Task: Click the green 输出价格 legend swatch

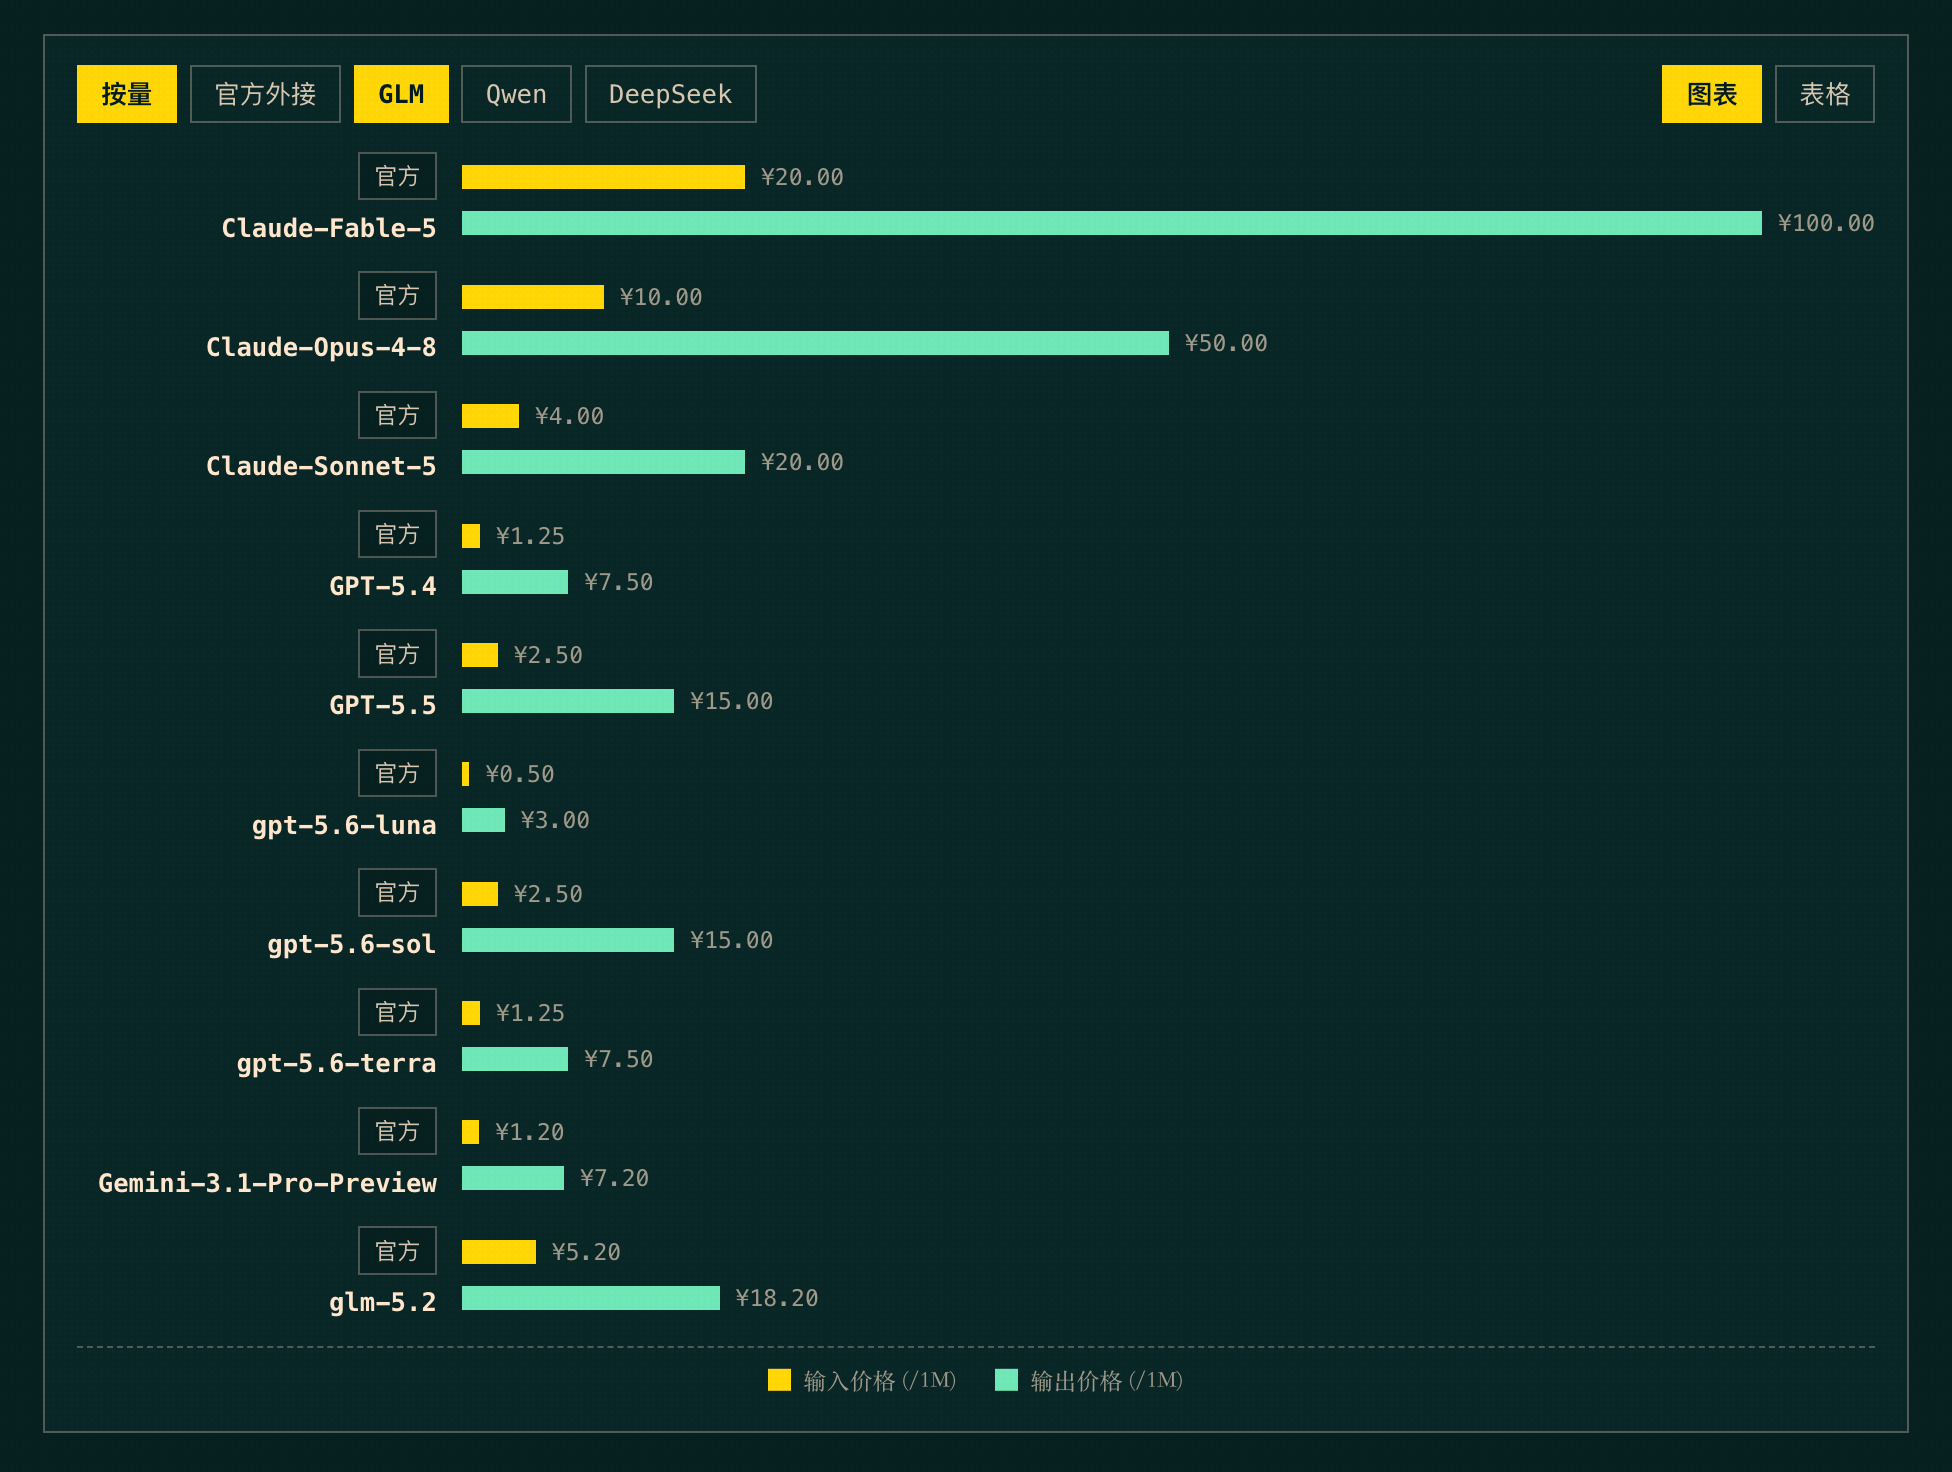Action: coord(1006,1380)
